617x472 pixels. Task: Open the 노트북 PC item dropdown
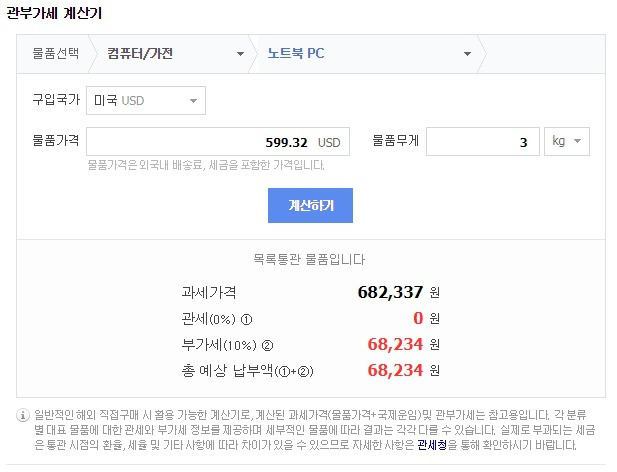coord(366,54)
